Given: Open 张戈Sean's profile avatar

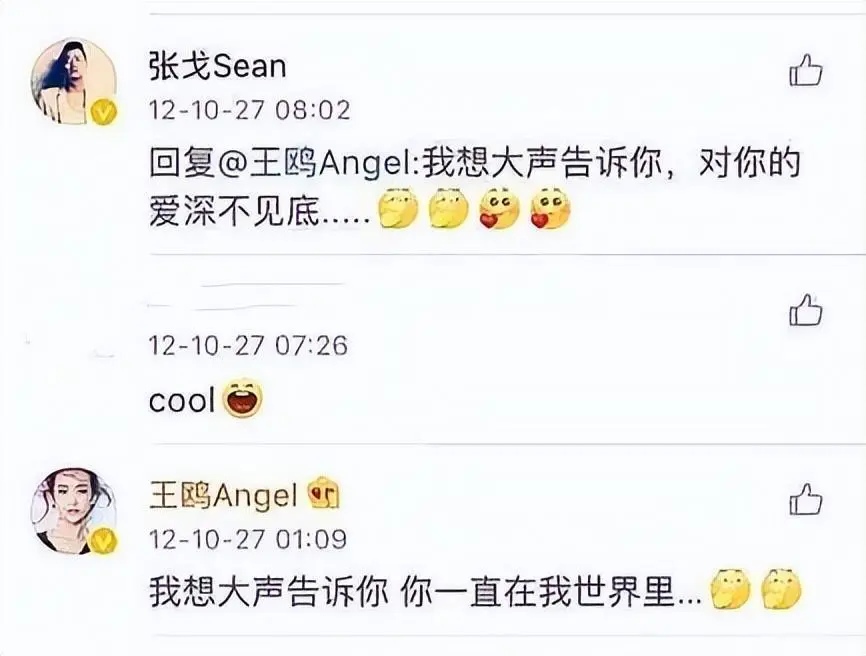Looking at the screenshot, I should (x=74, y=81).
